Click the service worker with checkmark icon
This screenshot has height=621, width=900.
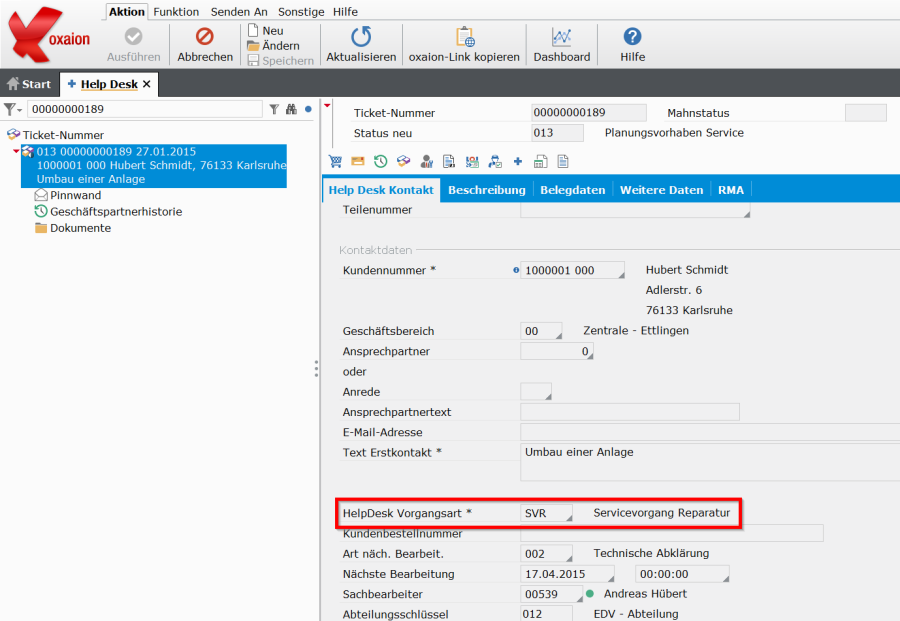(x=495, y=162)
